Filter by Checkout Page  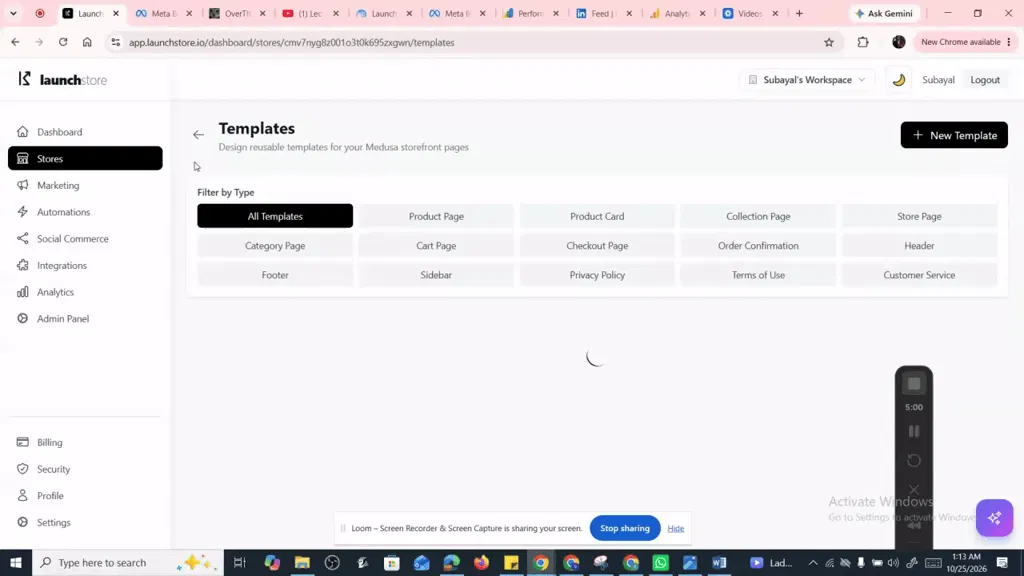pyautogui.click(x=597, y=246)
